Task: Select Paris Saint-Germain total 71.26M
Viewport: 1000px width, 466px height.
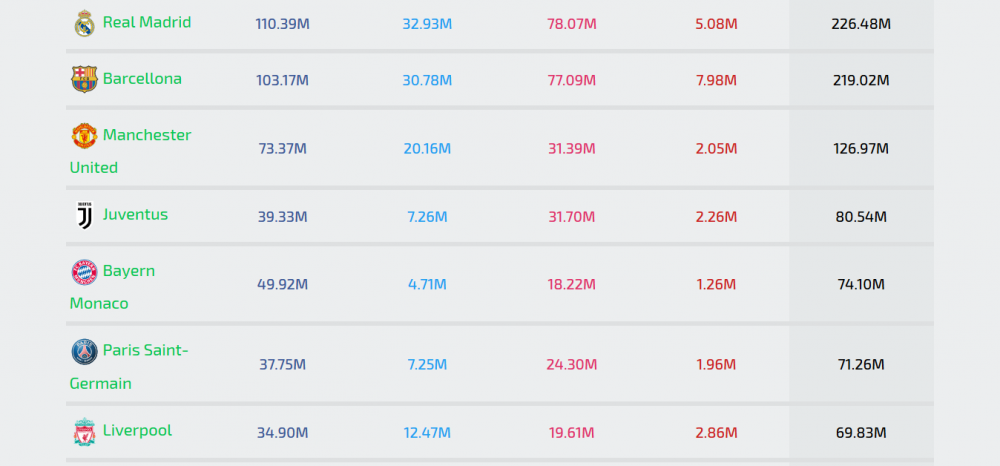Action: pyautogui.click(x=861, y=365)
